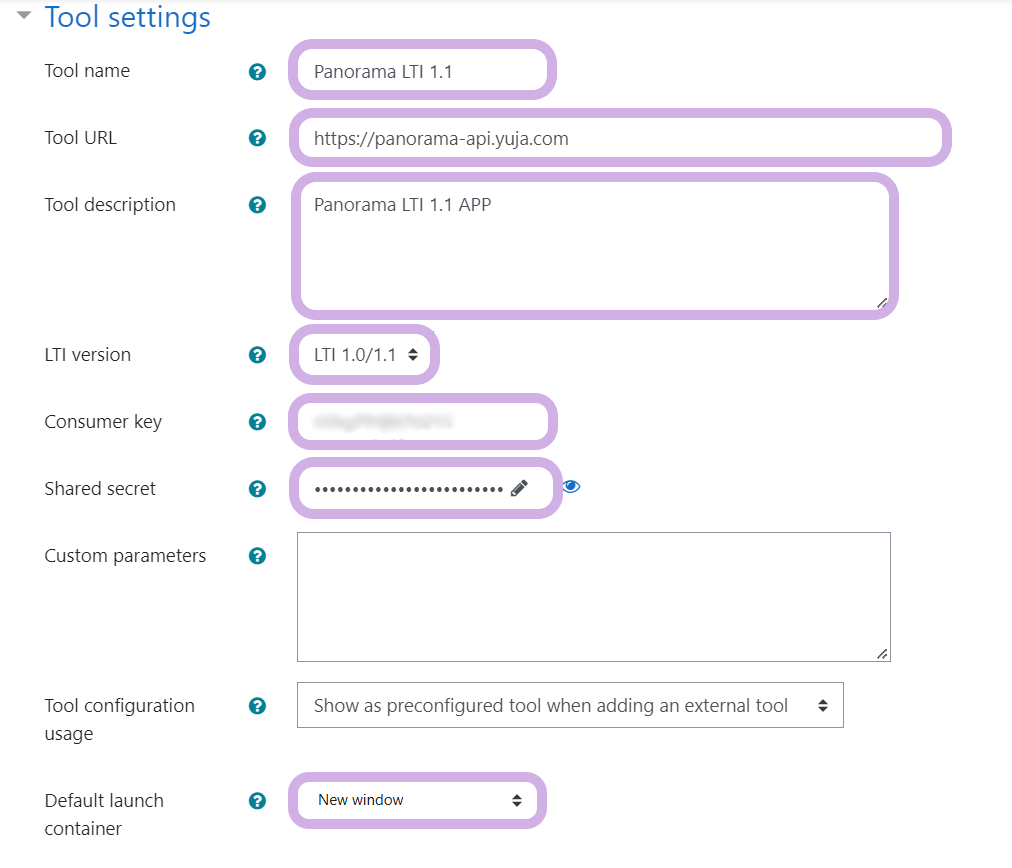This screenshot has width=1012, height=868.
Task: Click Consumer key help icon
Action: (257, 422)
